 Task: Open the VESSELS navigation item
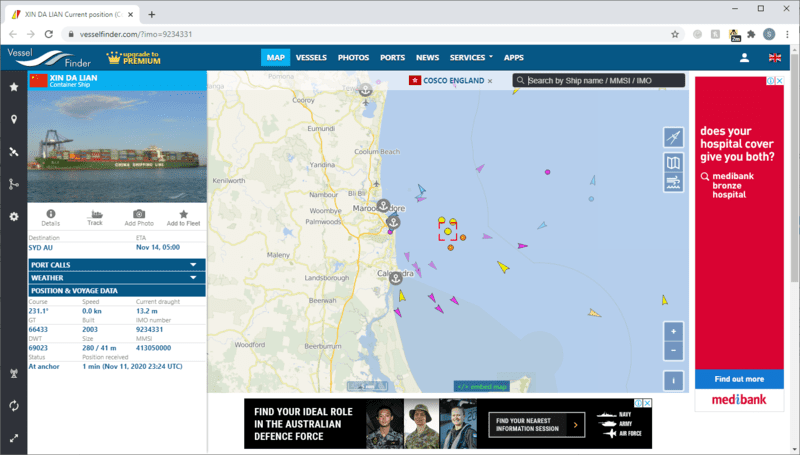tap(311, 58)
